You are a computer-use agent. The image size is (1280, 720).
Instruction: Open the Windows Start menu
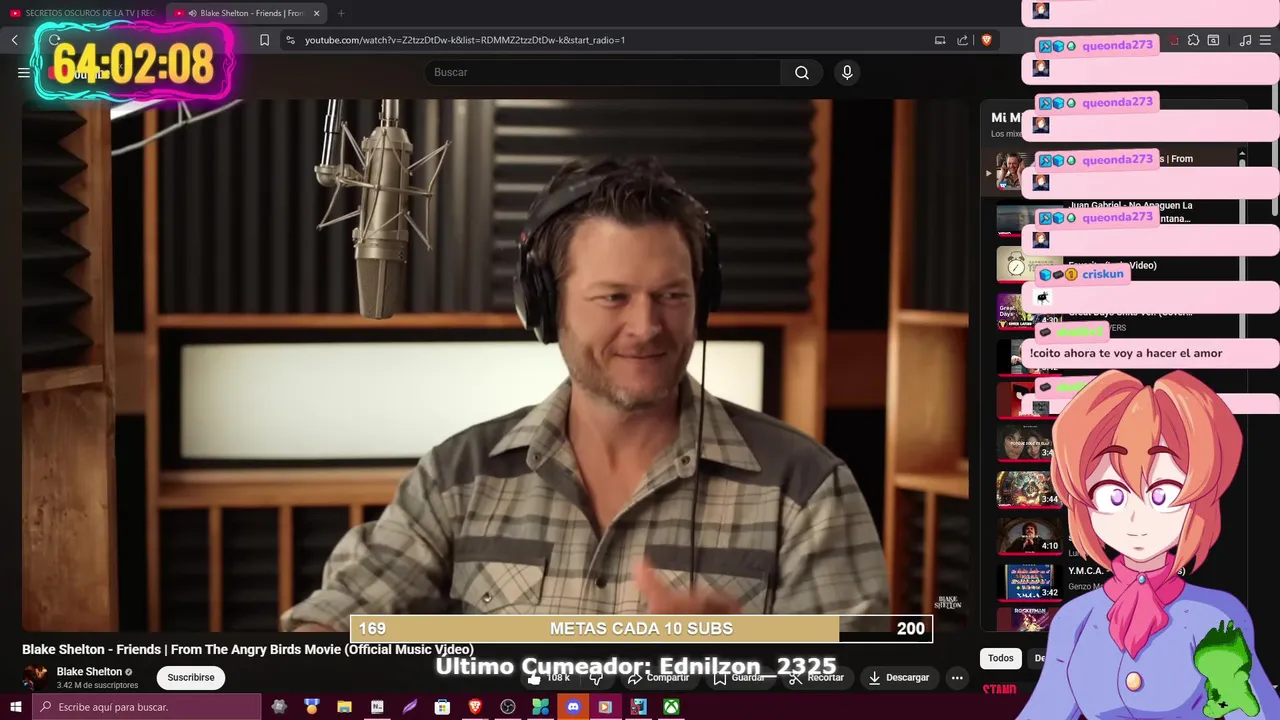coord(15,707)
